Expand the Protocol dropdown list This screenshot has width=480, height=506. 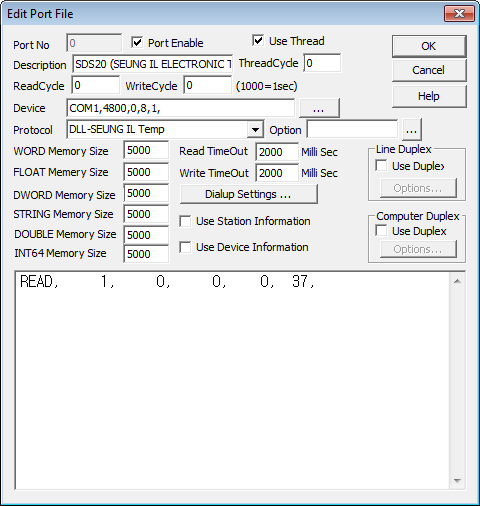tap(255, 130)
